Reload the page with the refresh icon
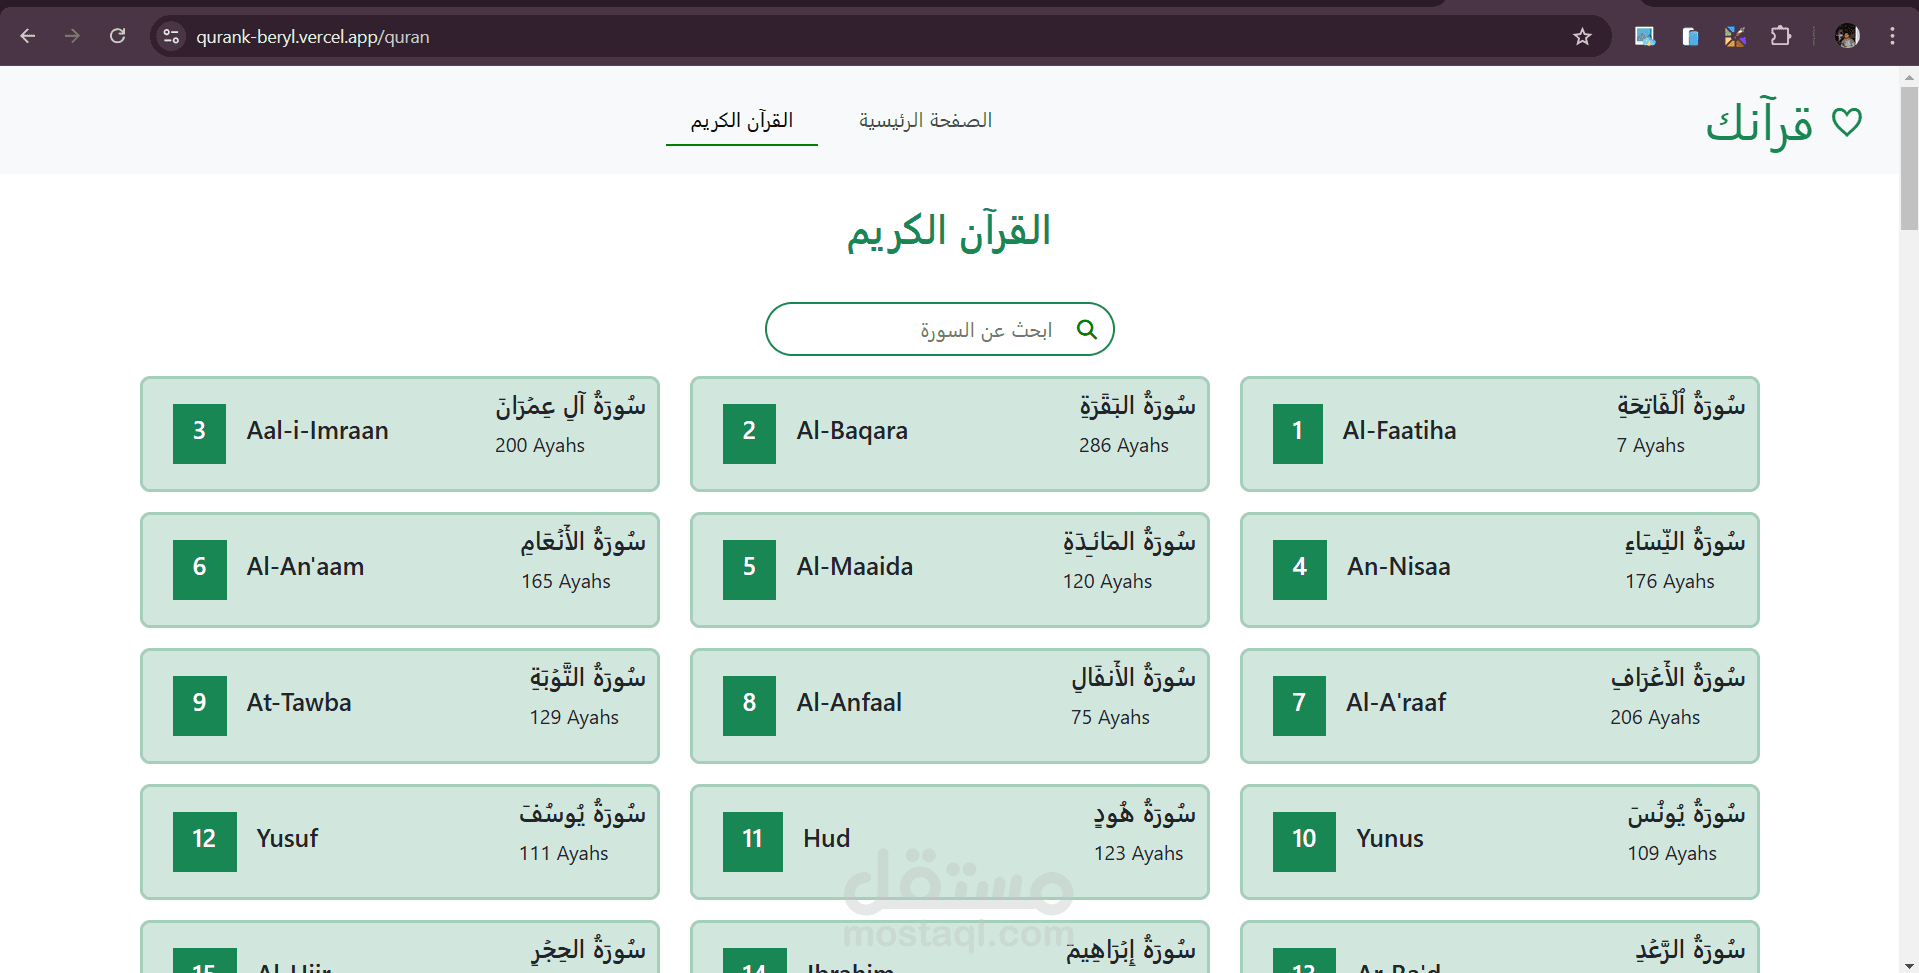 [x=117, y=36]
